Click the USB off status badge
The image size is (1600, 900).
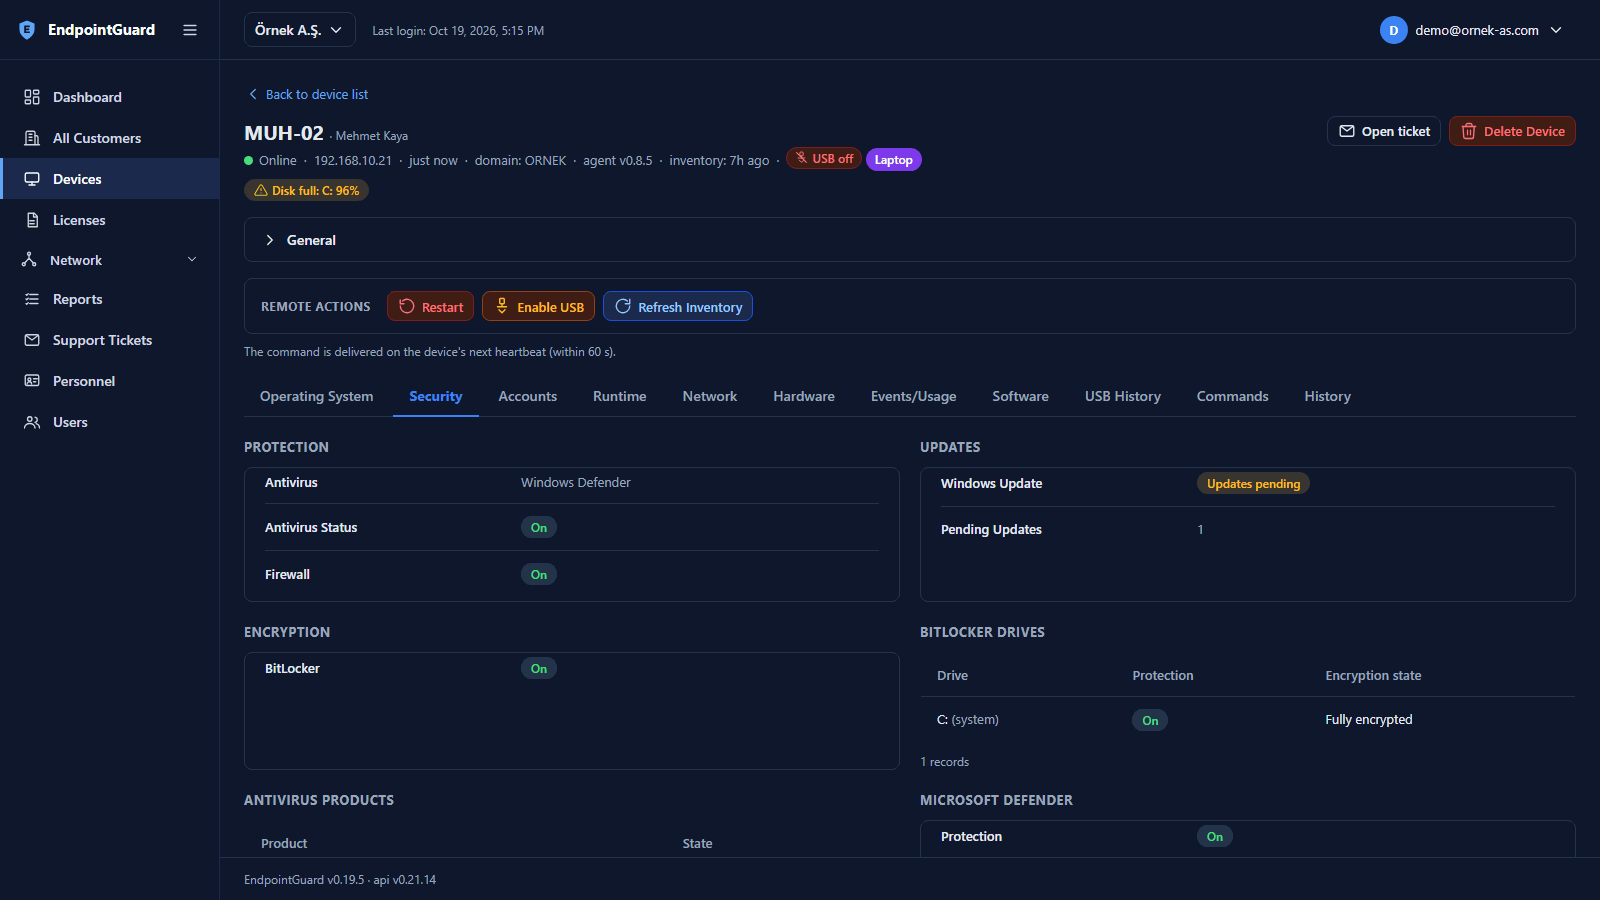point(824,158)
